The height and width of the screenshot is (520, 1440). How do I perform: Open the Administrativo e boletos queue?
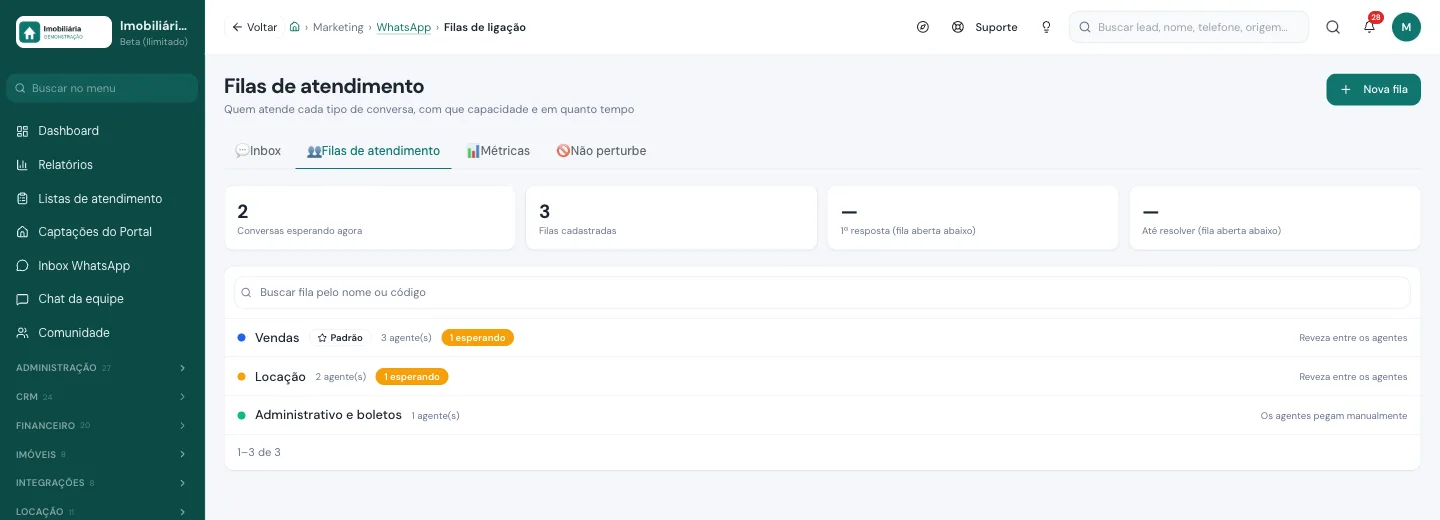pyautogui.click(x=822, y=415)
